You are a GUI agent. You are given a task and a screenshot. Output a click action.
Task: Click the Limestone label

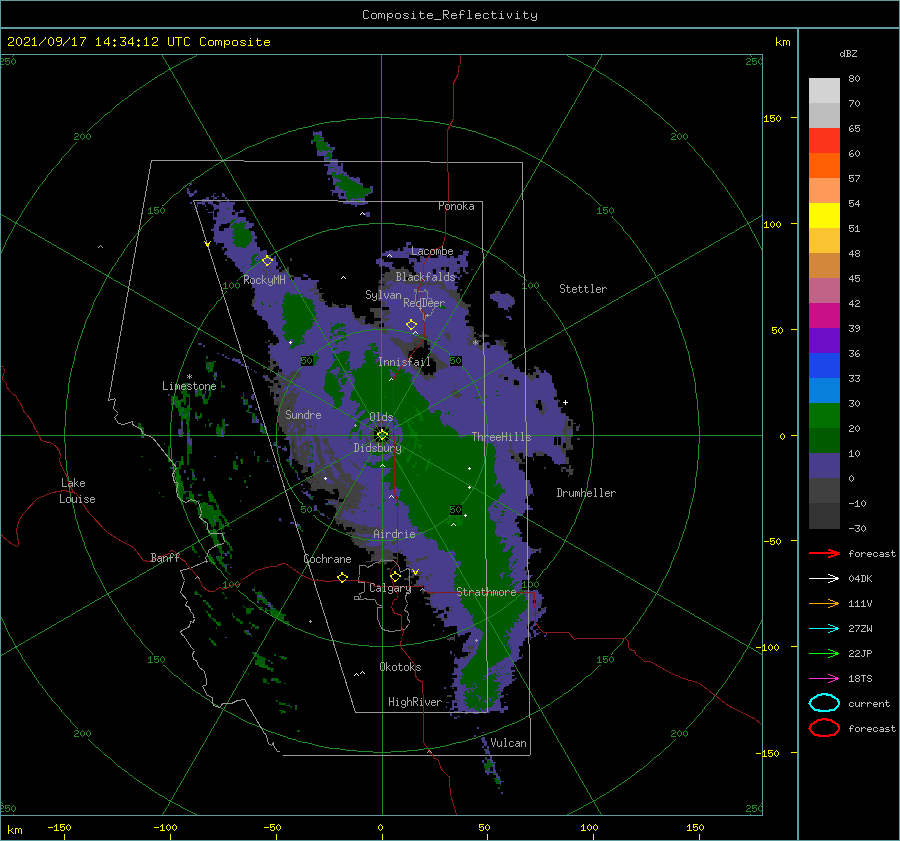point(189,386)
